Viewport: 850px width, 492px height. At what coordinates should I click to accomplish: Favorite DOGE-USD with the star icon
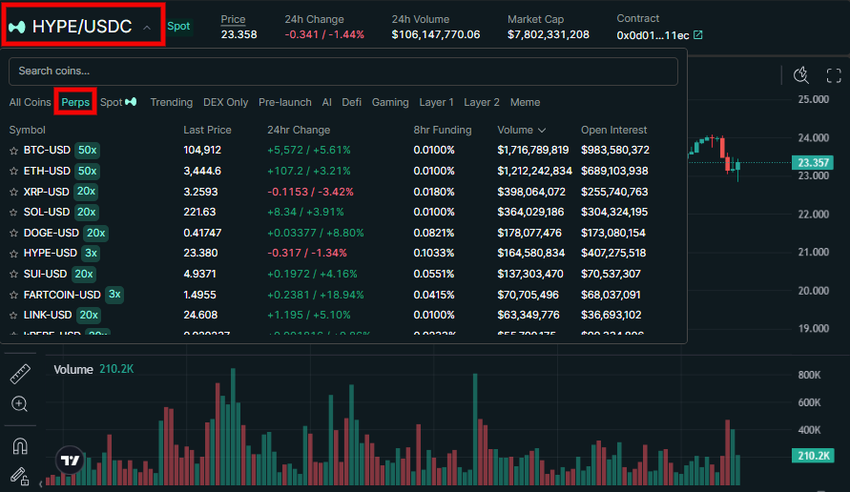click(14, 233)
